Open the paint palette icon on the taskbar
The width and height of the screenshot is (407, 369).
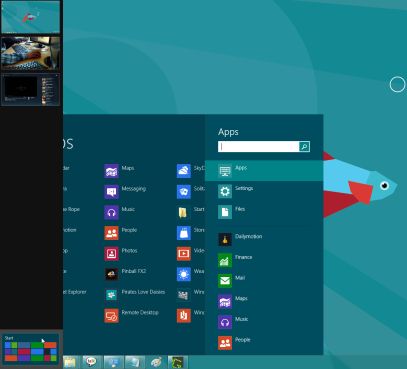(x=156, y=362)
